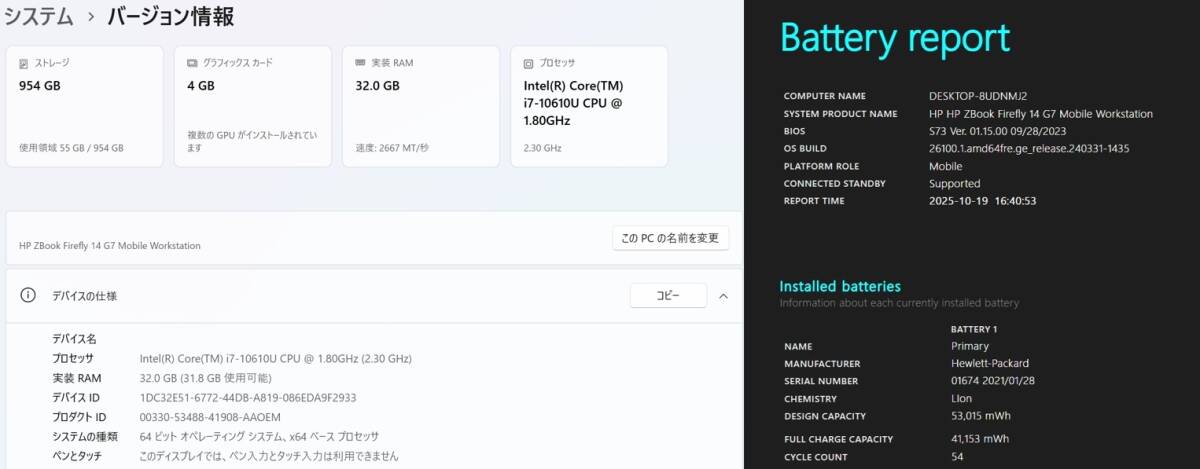Click the processor value Intel(R) Core(TM) i7-10610U row
The height and width of the screenshot is (469, 1200).
point(276,359)
